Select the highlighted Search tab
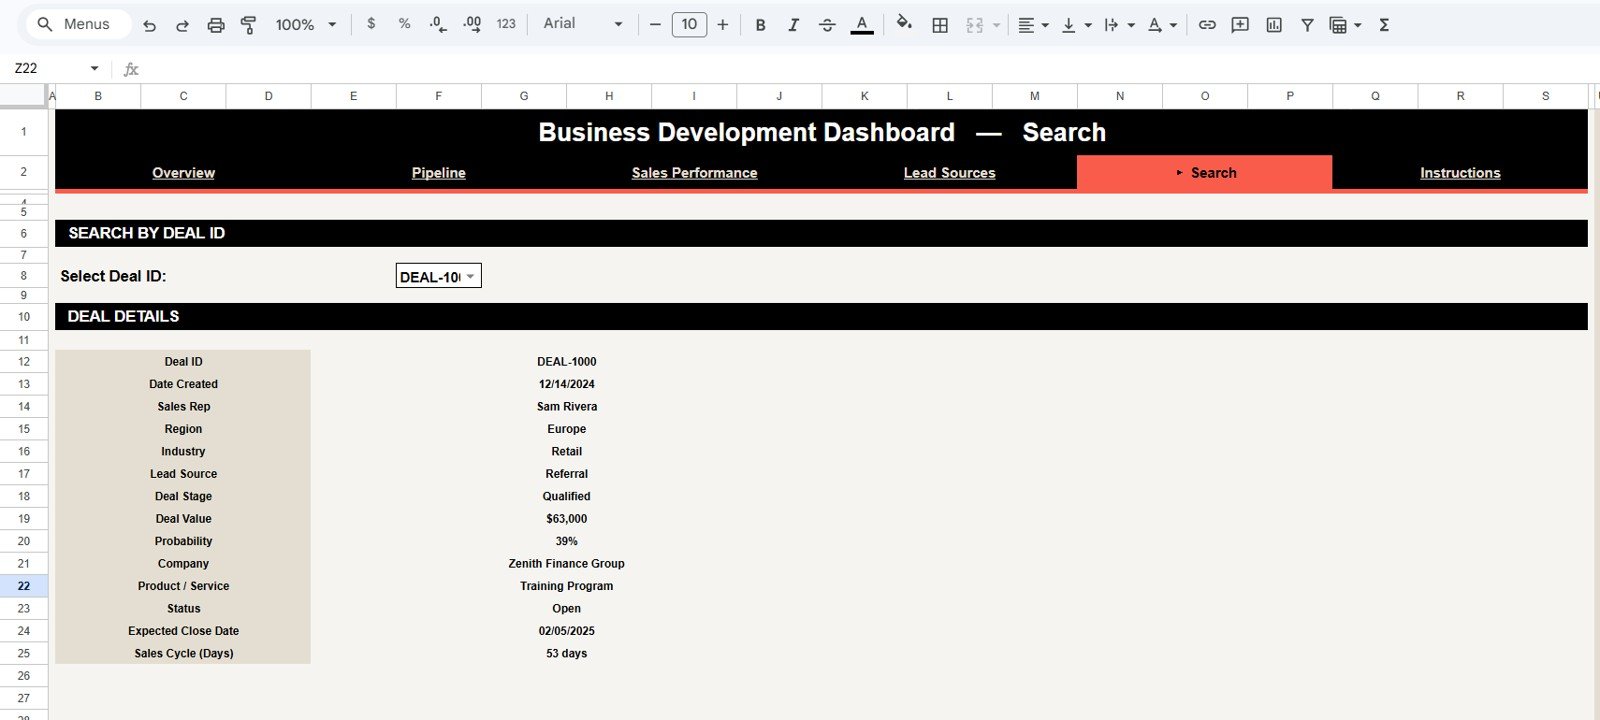 tap(1204, 172)
